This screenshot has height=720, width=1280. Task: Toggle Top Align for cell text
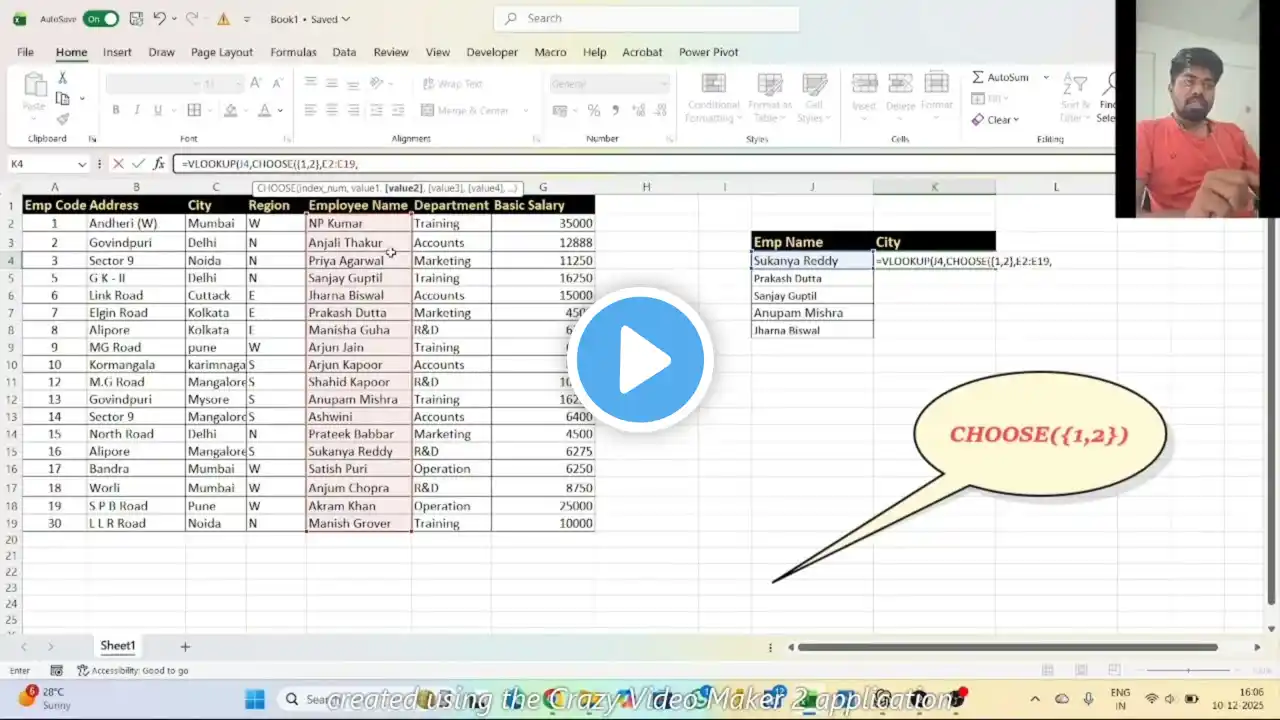click(311, 84)
